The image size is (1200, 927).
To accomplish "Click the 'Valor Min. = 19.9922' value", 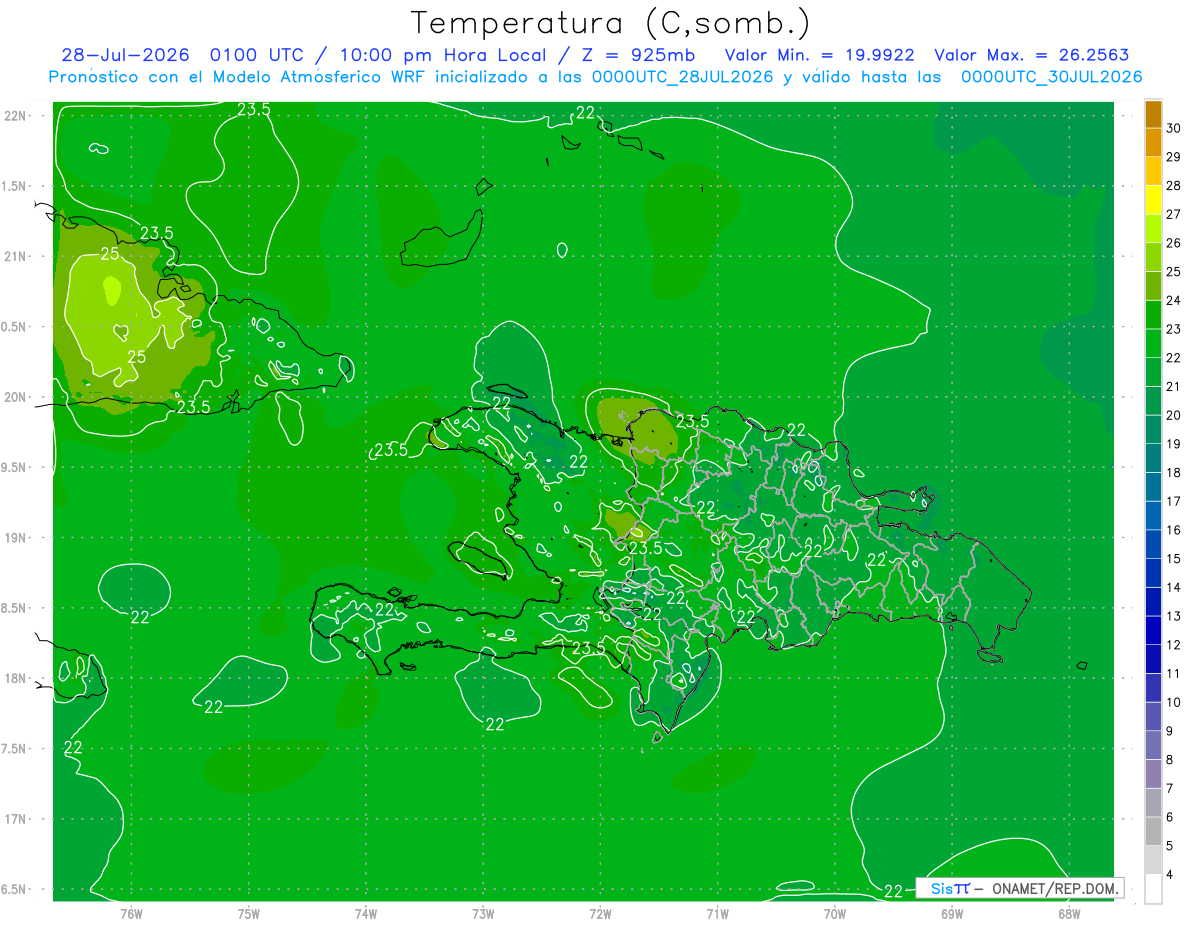I will coord(819,55).
